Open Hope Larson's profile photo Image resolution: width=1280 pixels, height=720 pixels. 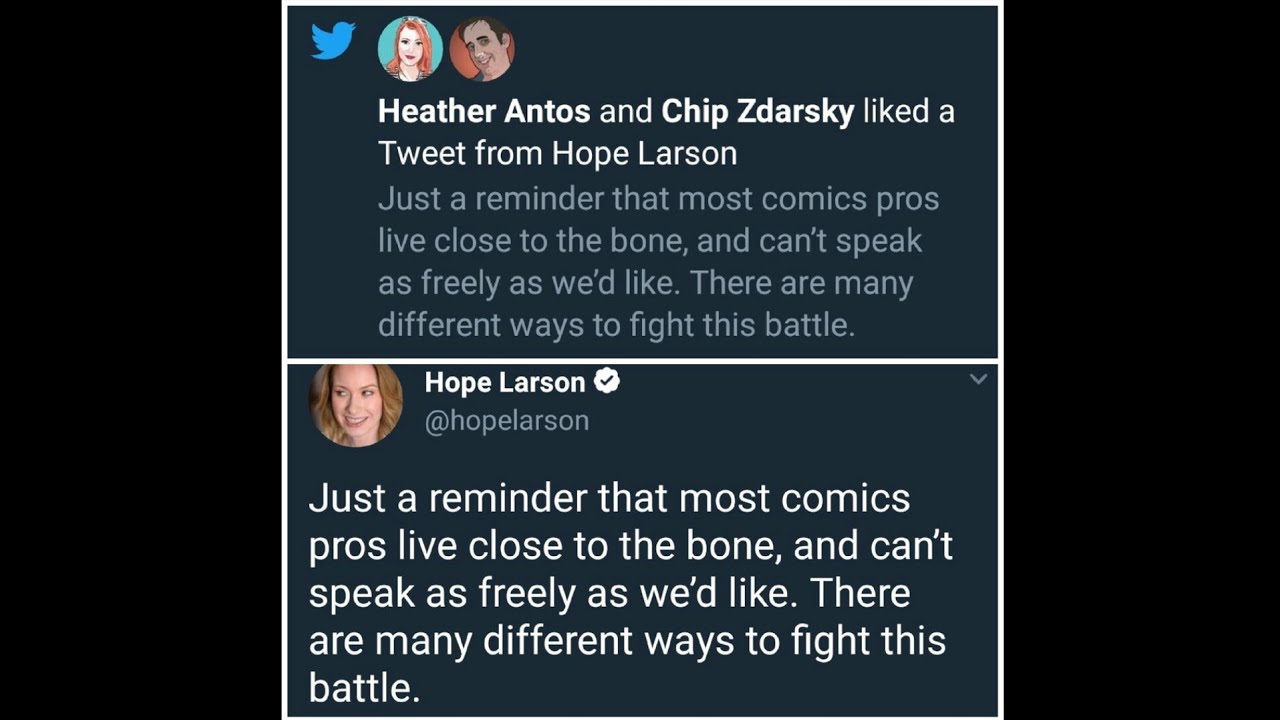pos(355,404)
